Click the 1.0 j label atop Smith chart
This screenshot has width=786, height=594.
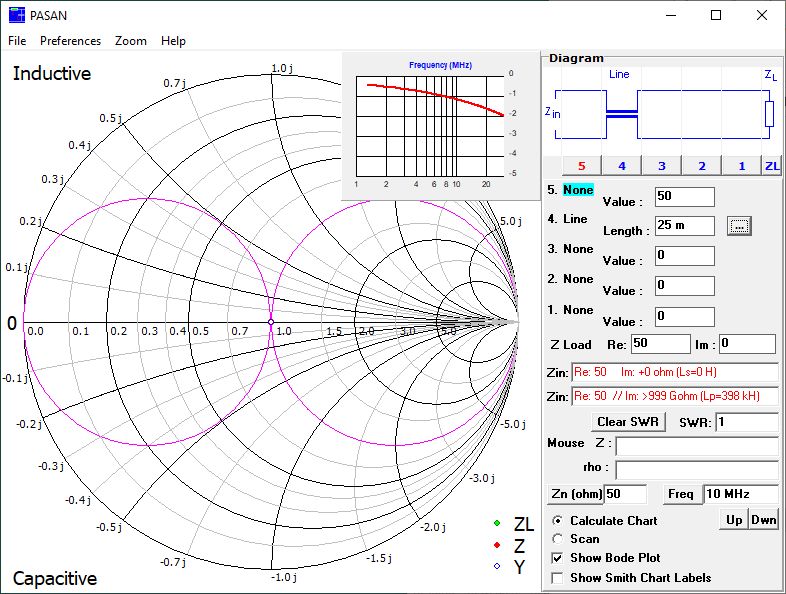coord(282,68)
